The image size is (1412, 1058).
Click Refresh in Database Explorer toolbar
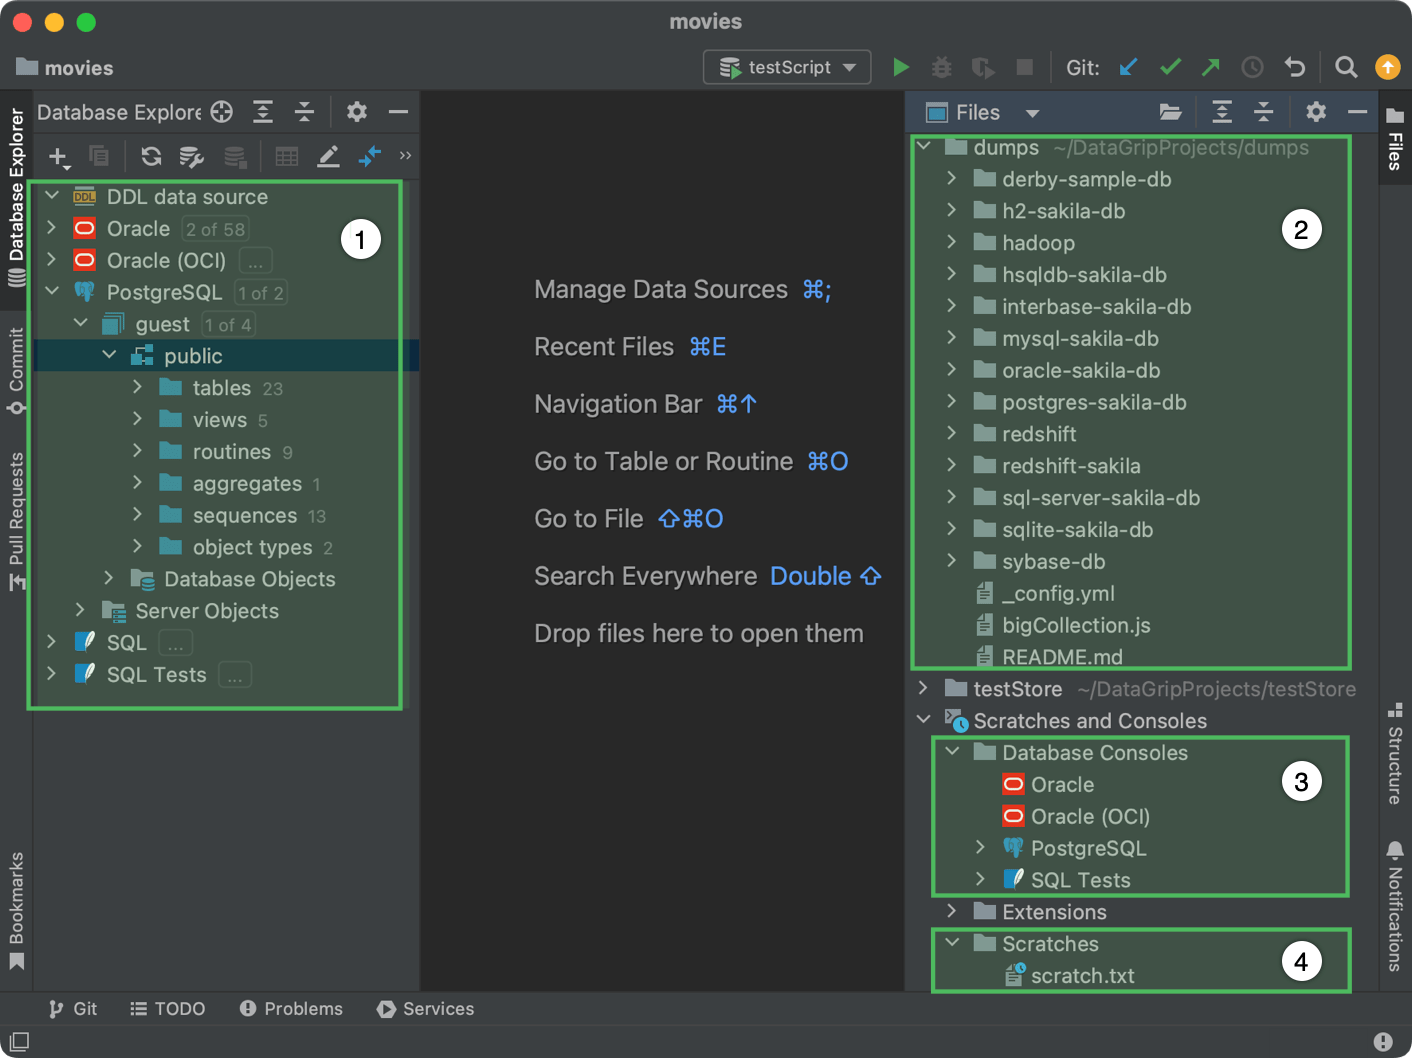151,156
